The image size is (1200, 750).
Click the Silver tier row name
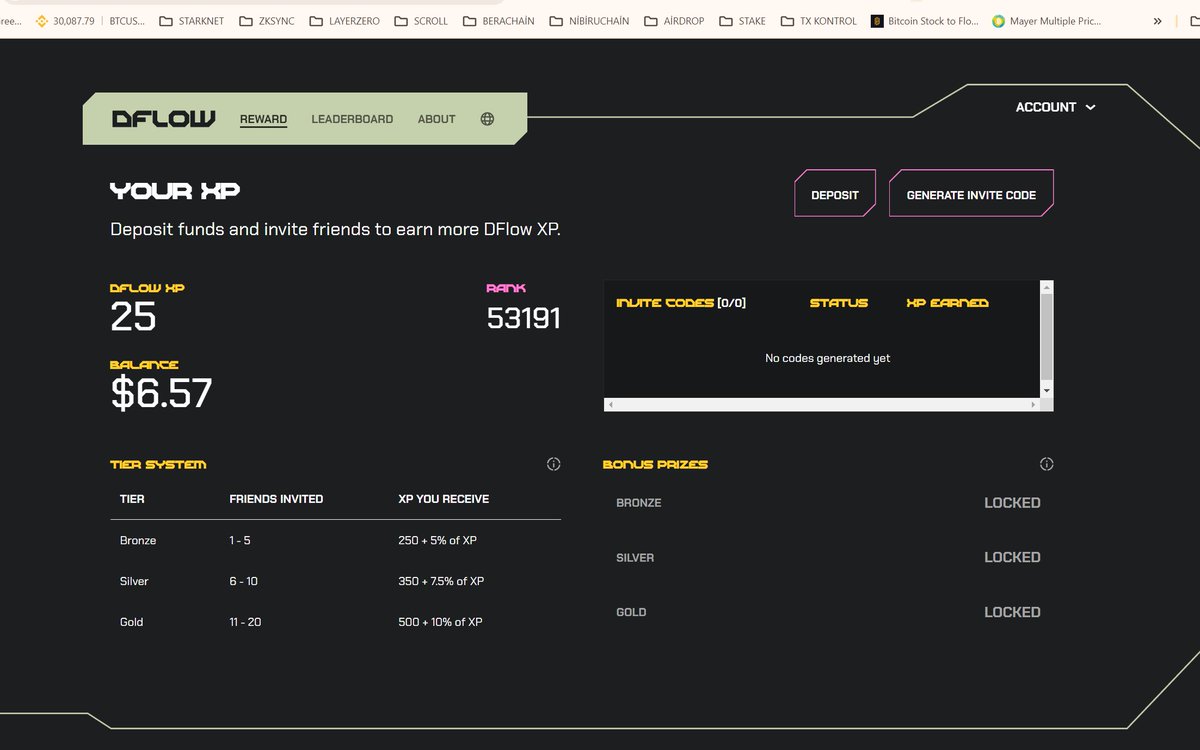pyautogui.click(x=134, y=581)
